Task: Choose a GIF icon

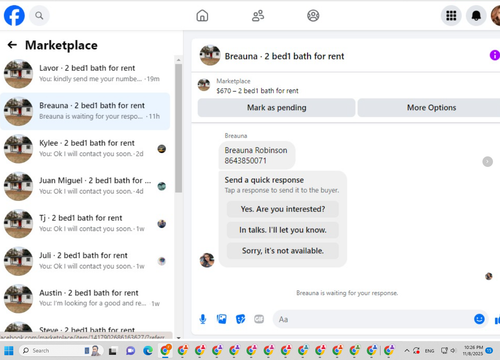Action: click(x=259, y=319)
